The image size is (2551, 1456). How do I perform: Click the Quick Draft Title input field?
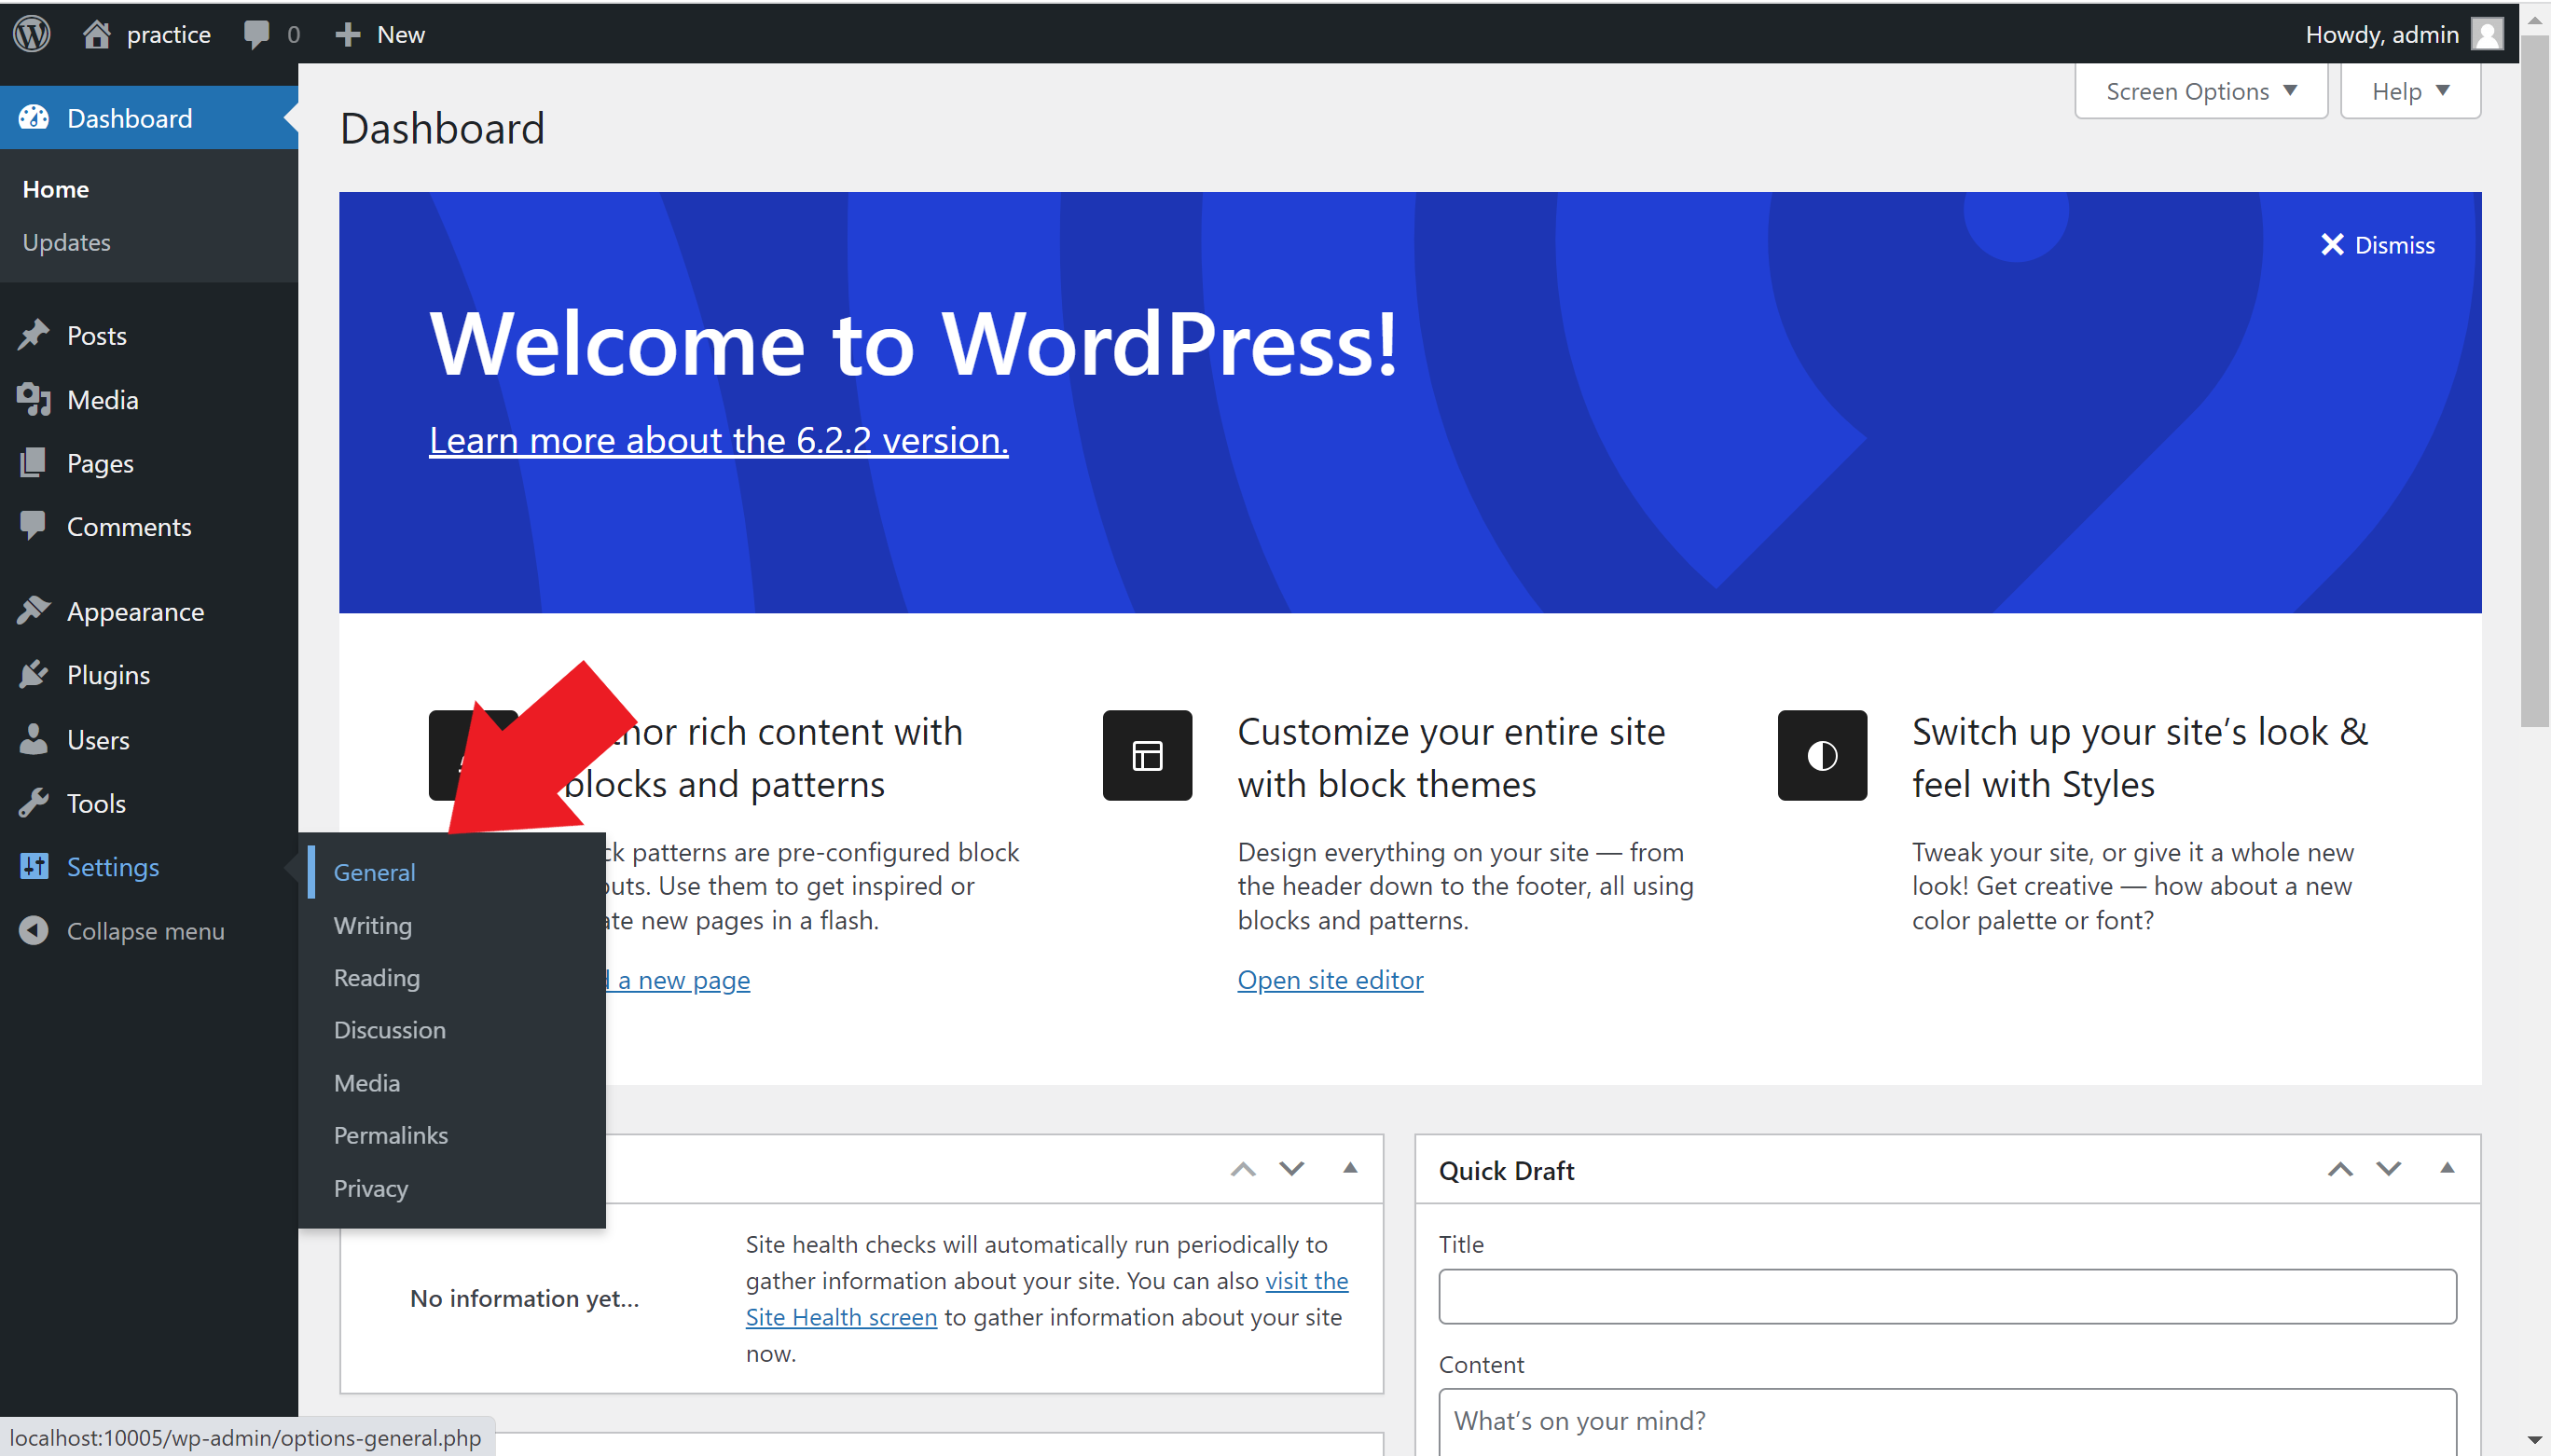coord(1947,1296)
